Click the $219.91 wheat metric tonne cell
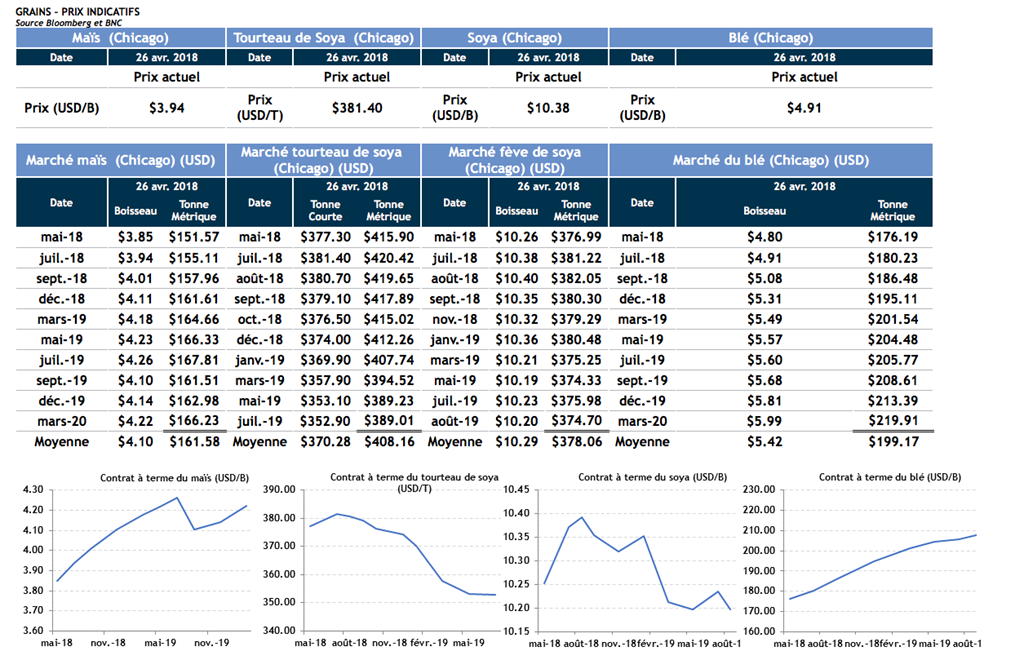The image size is (1024, 660). click(x=892, y=421)
